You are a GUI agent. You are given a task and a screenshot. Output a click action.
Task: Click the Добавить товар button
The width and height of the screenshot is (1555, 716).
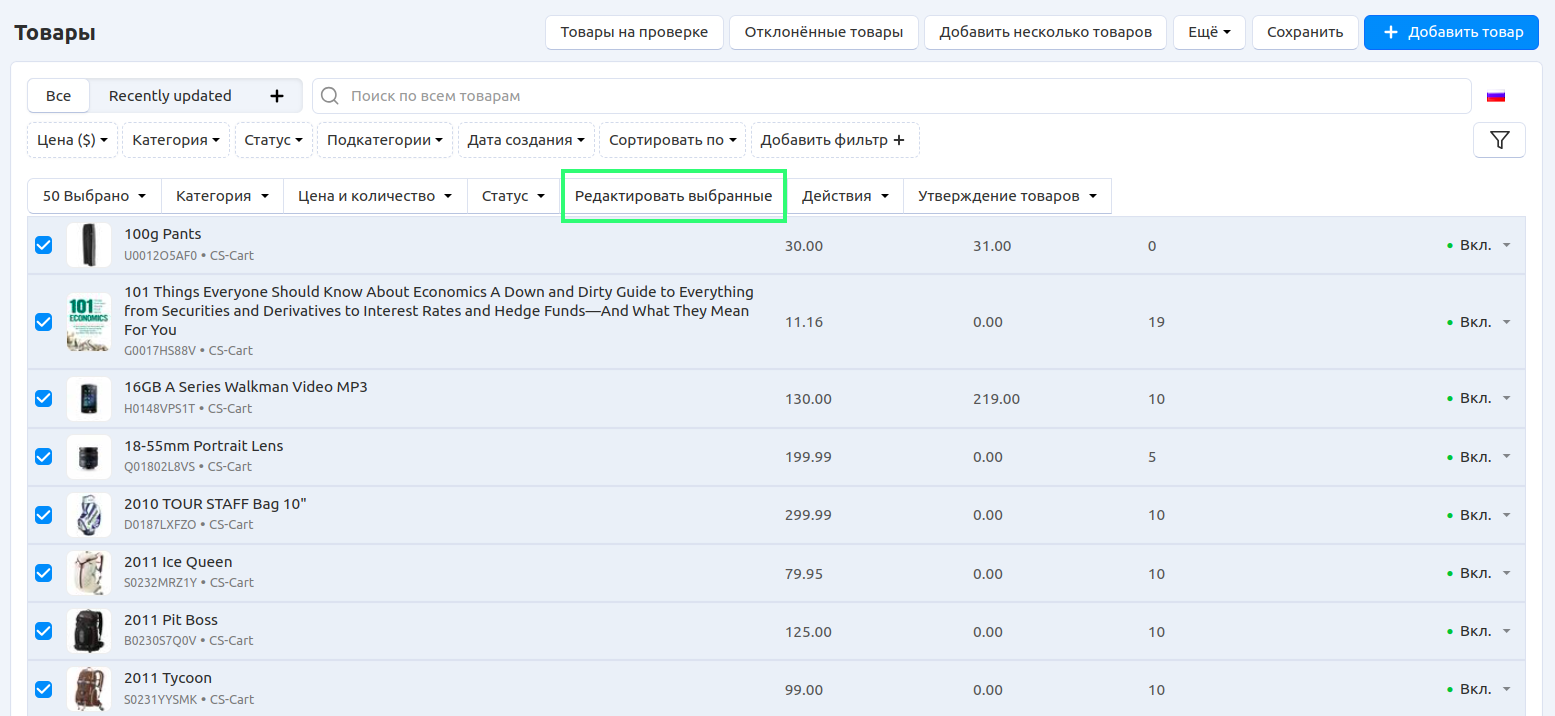1452,32
